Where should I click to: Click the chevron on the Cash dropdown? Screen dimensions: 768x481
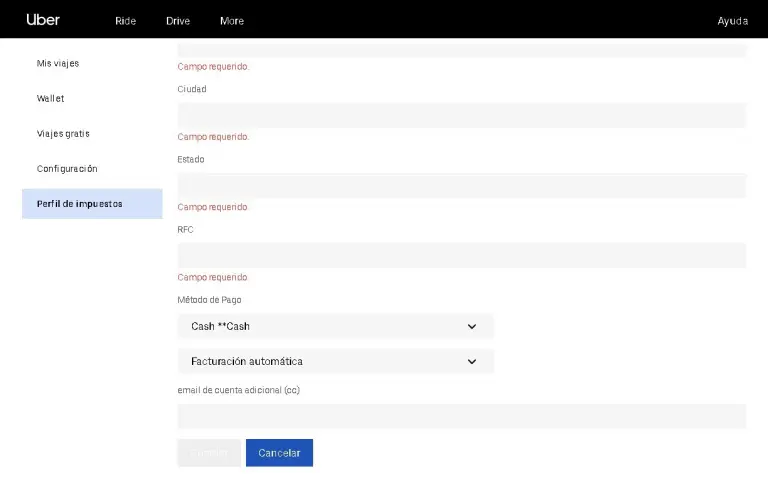472,326
